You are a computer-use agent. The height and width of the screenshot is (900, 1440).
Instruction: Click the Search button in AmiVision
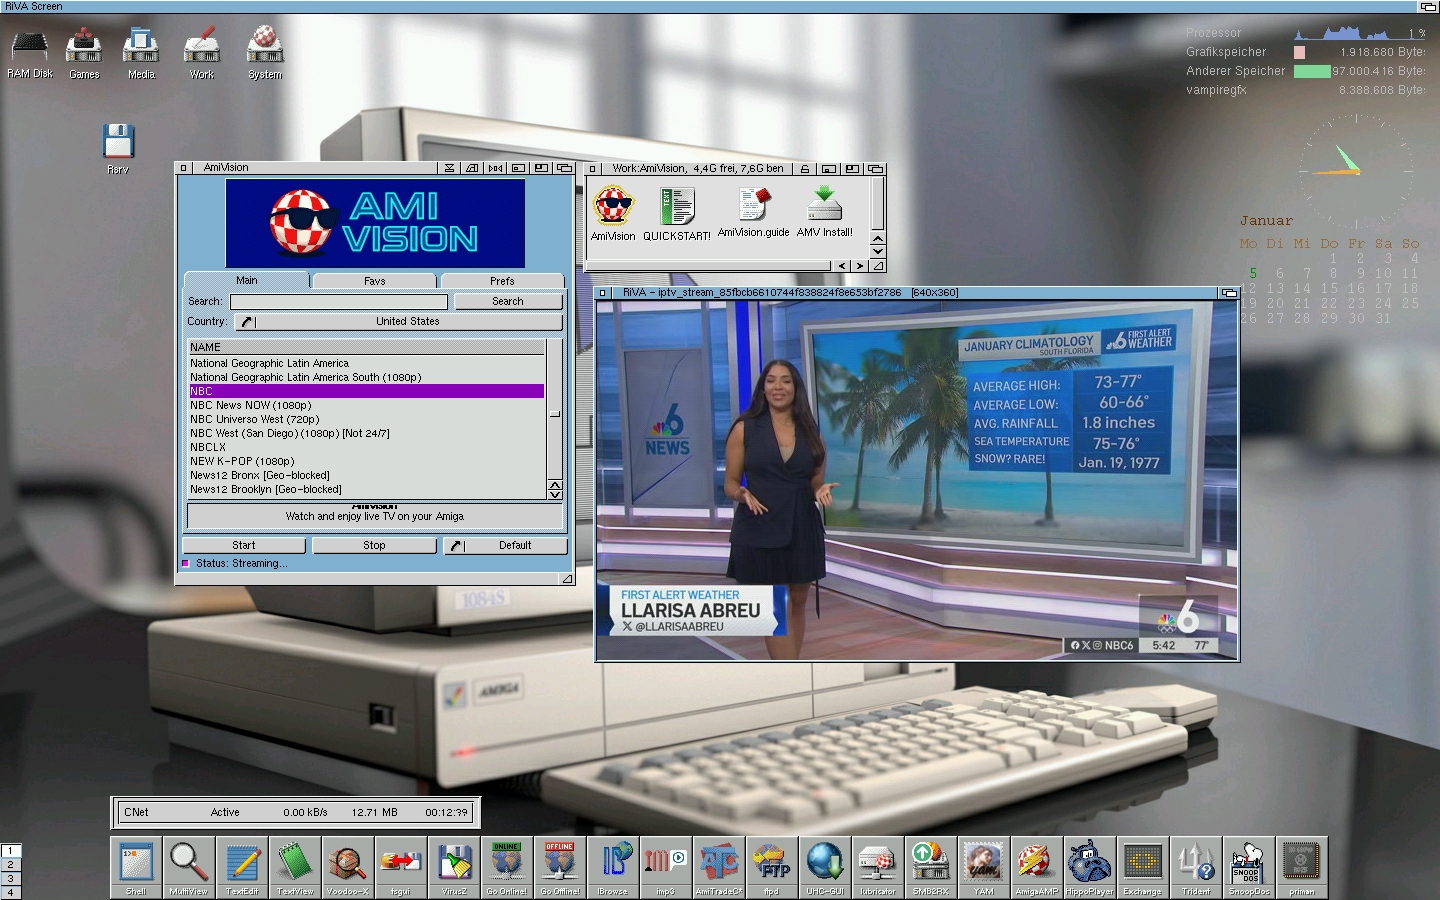(x=508, y=301)
